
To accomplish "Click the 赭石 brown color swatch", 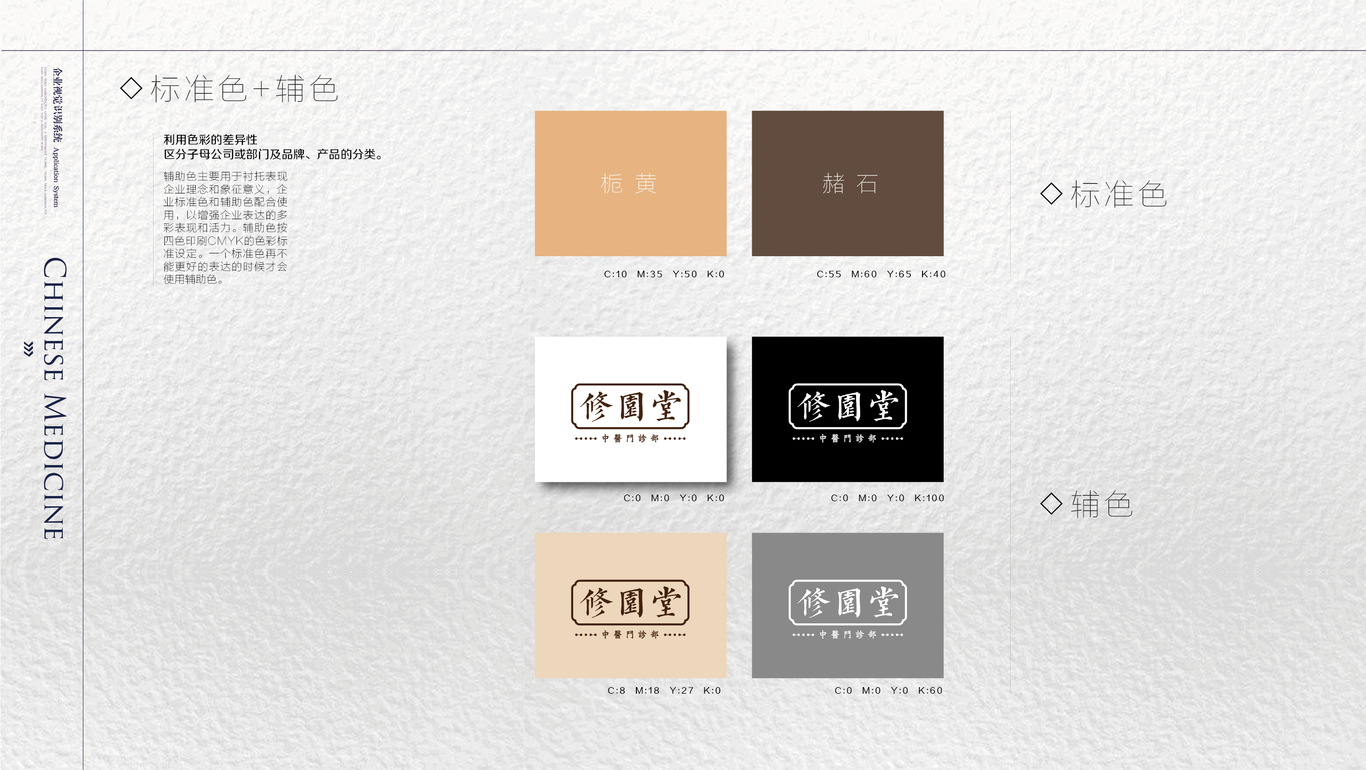I will [848, 183].
